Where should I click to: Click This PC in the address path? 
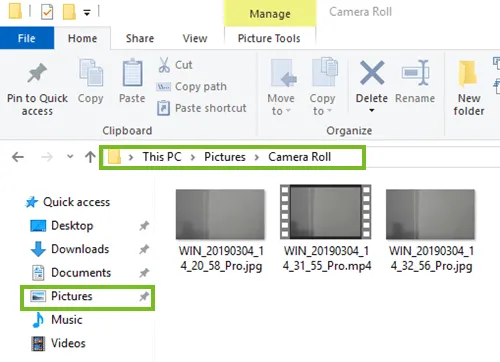tap(162, 157)
